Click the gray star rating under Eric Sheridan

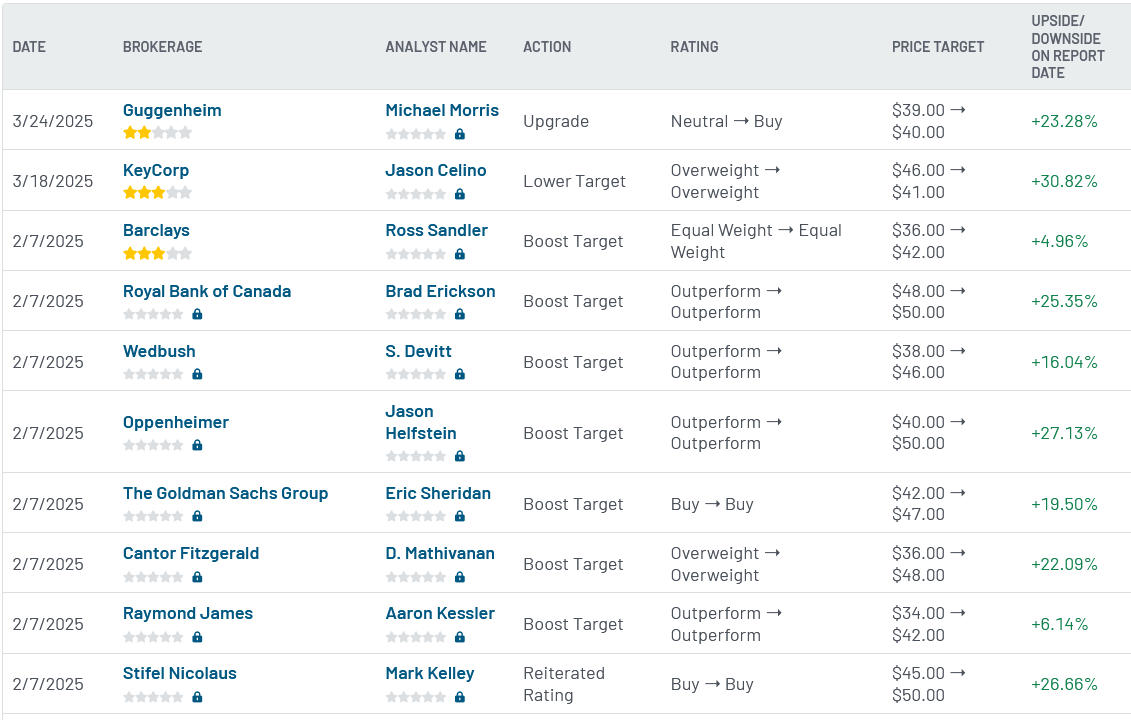click(416, 517)
